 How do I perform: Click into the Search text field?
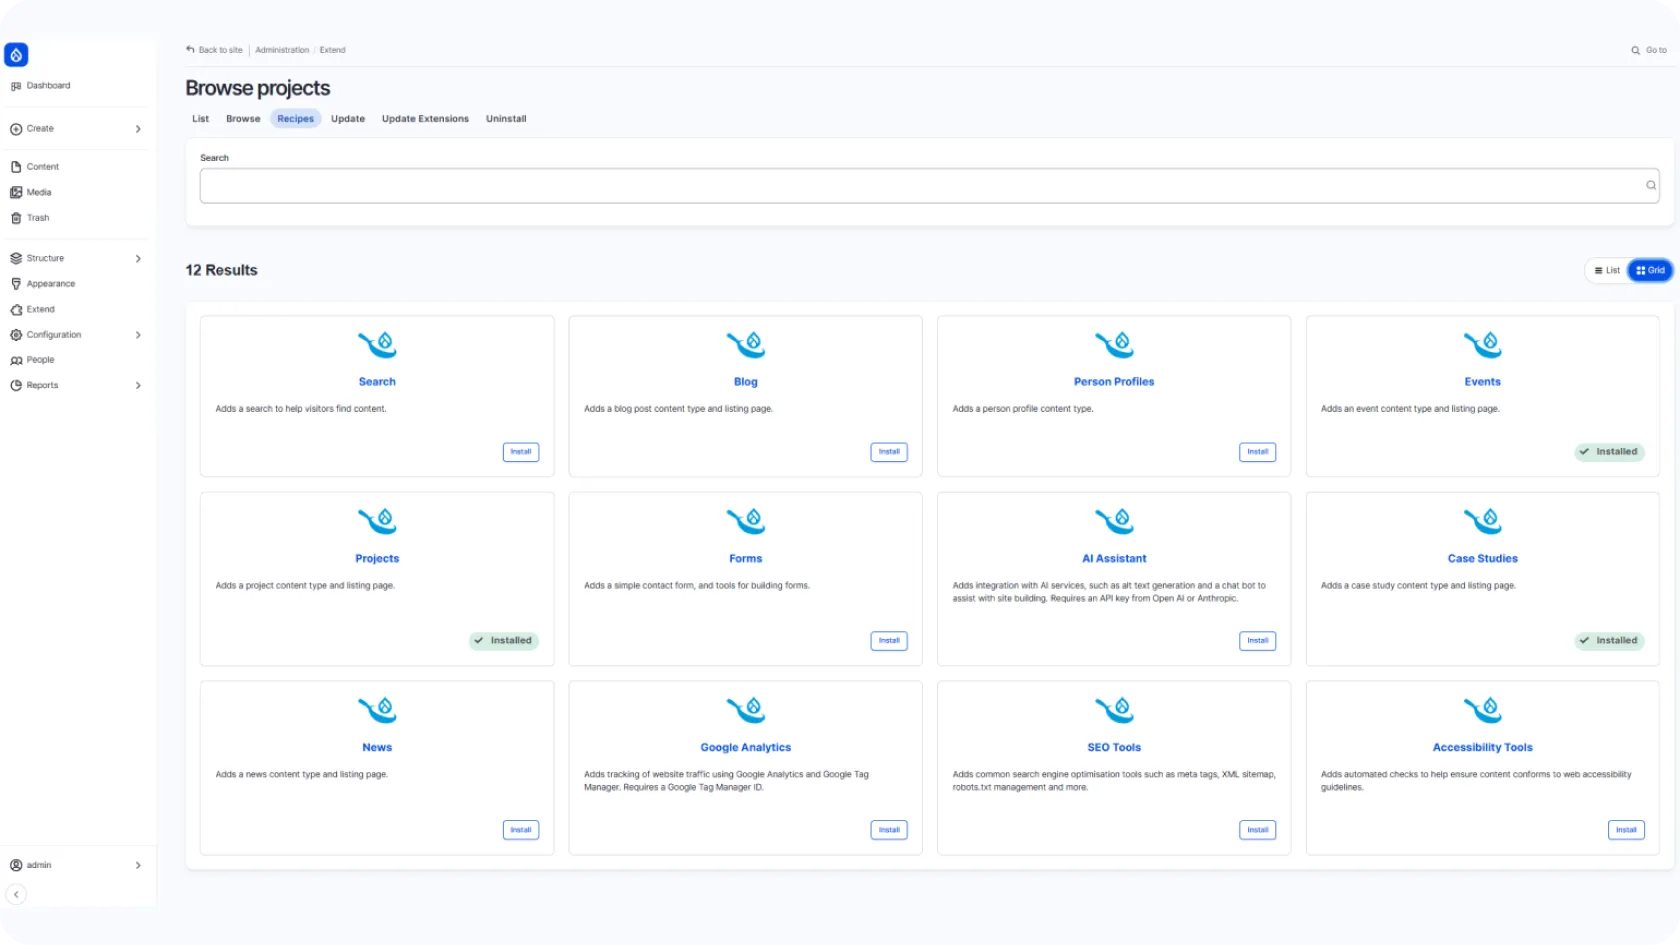pos(920,186)
